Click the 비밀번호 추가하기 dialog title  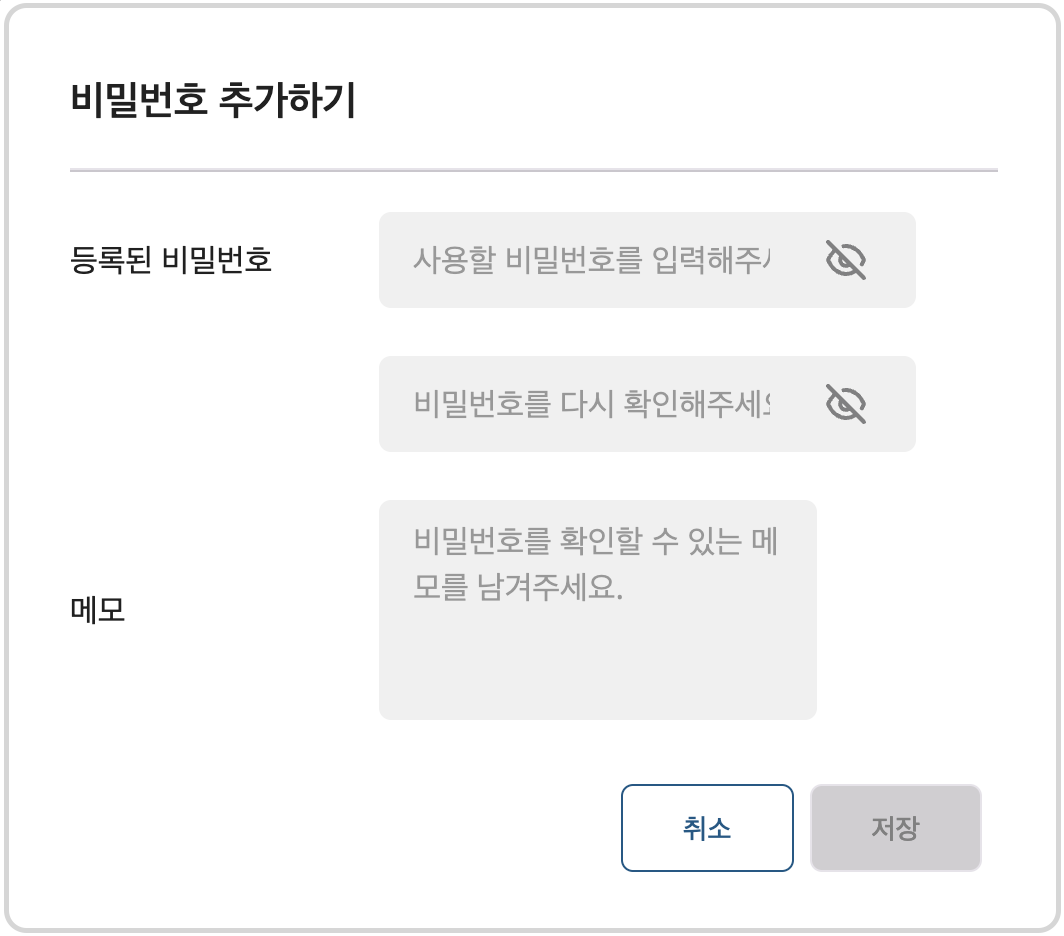click(213, 100)
